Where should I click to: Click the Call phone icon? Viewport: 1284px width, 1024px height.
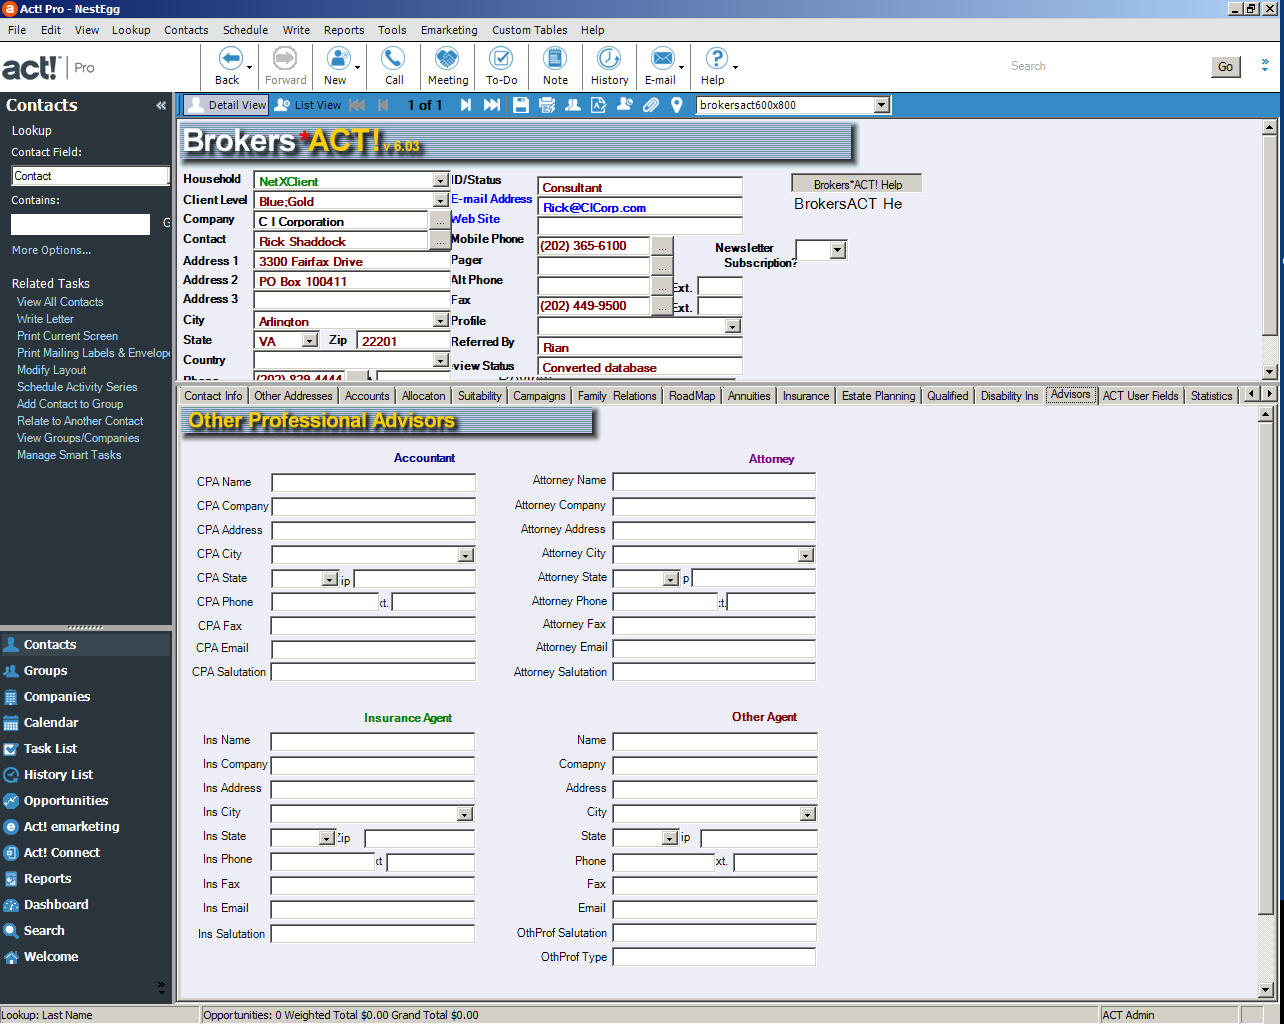[x=394, y=59]
